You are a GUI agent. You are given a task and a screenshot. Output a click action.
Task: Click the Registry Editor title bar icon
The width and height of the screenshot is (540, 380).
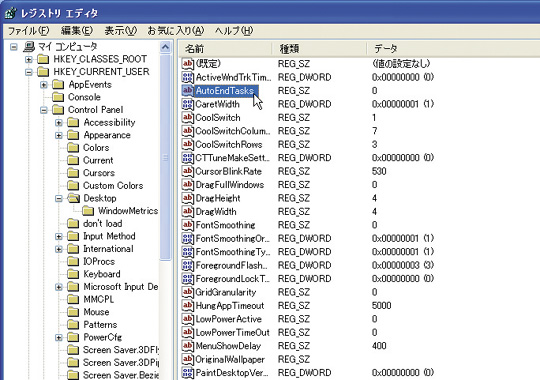[x=10, y=13]
